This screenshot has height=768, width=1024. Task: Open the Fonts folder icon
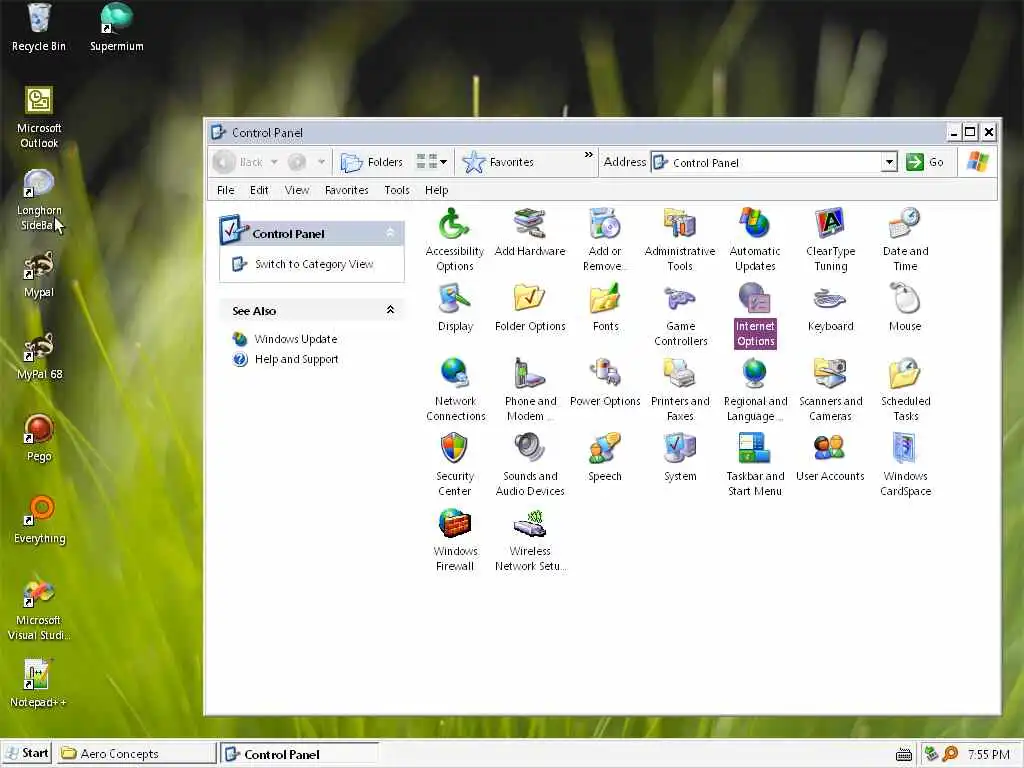(x=605, y=308)
